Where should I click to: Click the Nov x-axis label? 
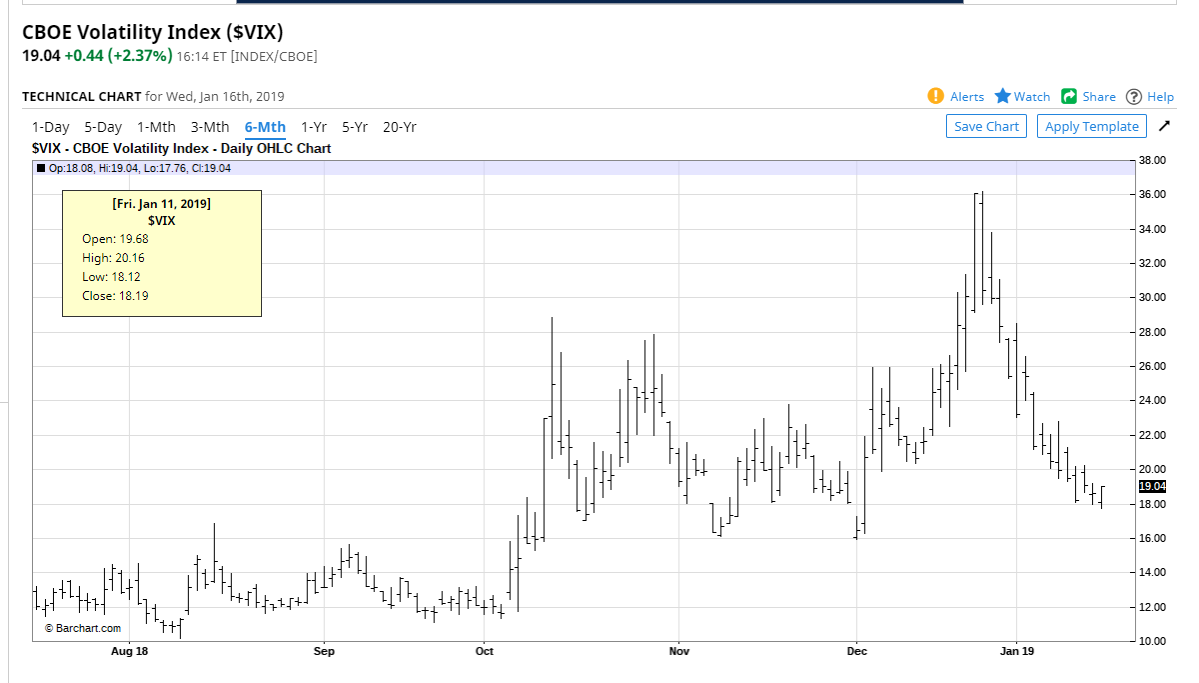point(679,651)
